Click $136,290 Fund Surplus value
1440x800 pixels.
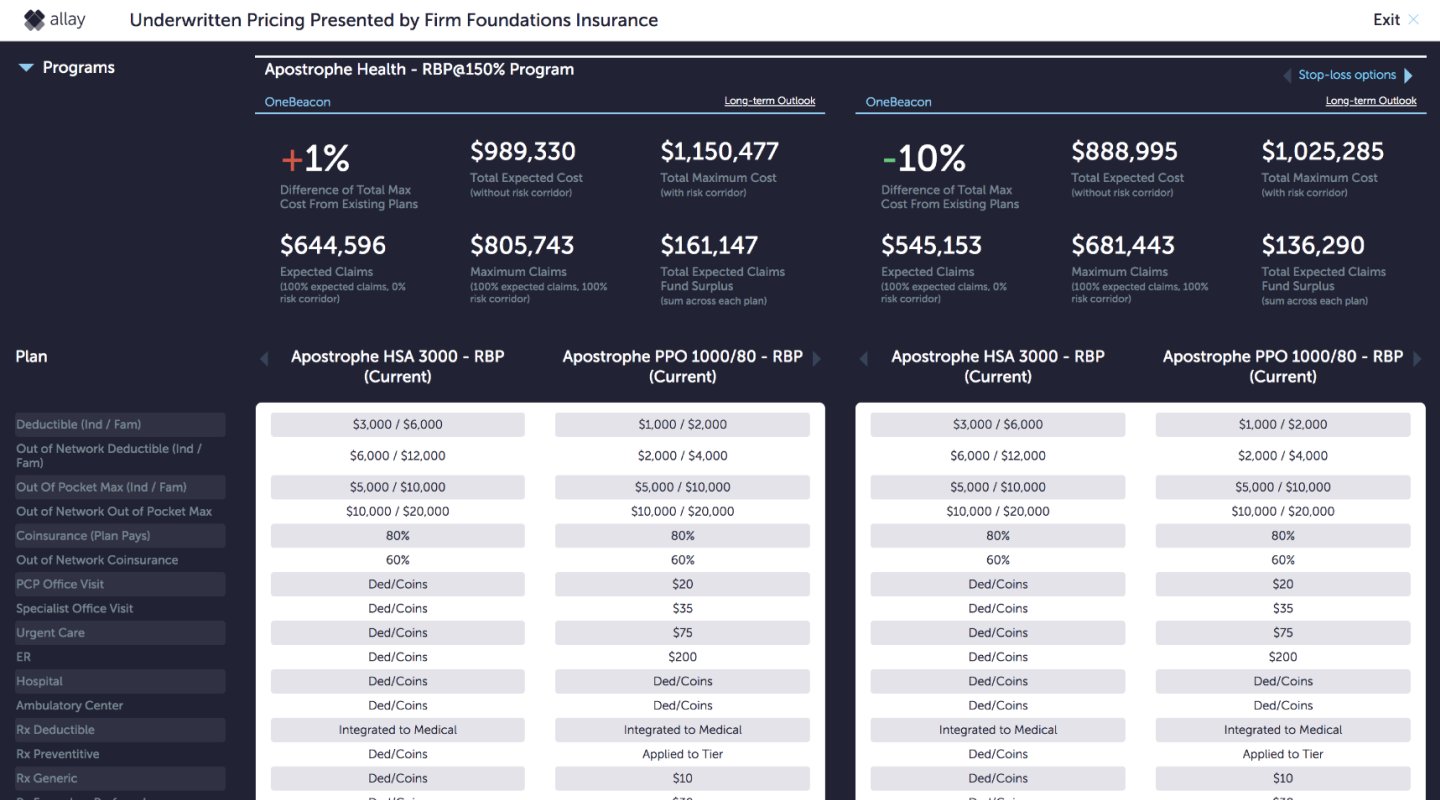coord(1312,245)
